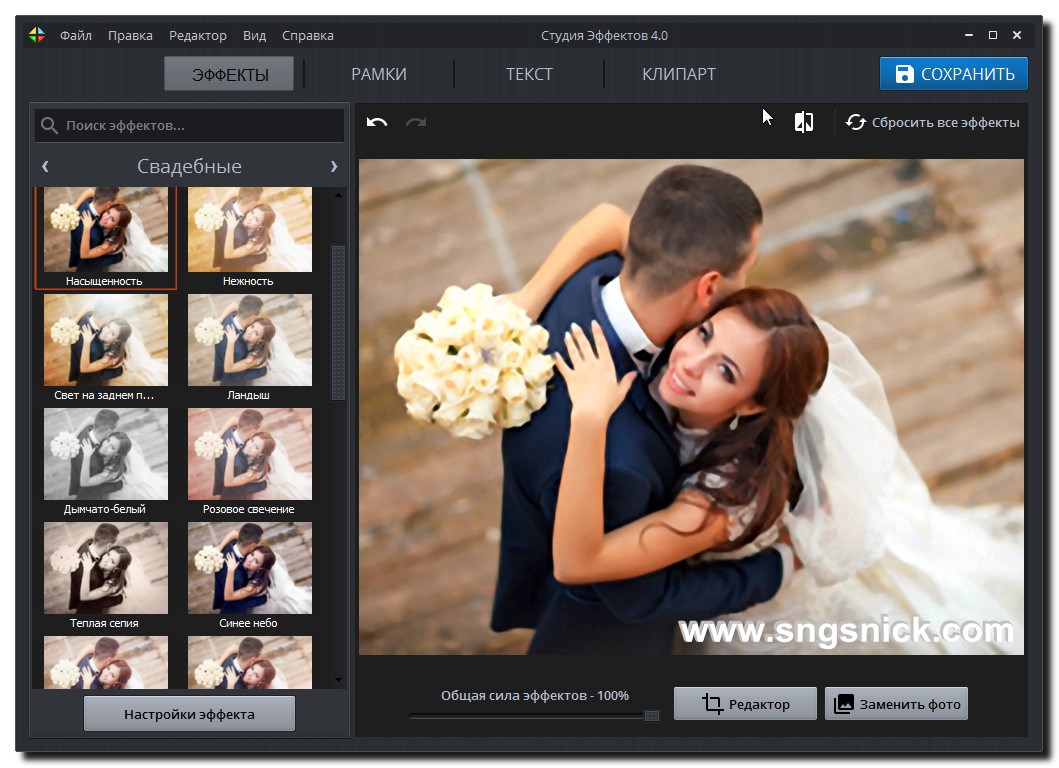This screenshot has height=768, width=1059.
Task: Click the overall effect strength slider handle
Action: (x=652, y=715)
